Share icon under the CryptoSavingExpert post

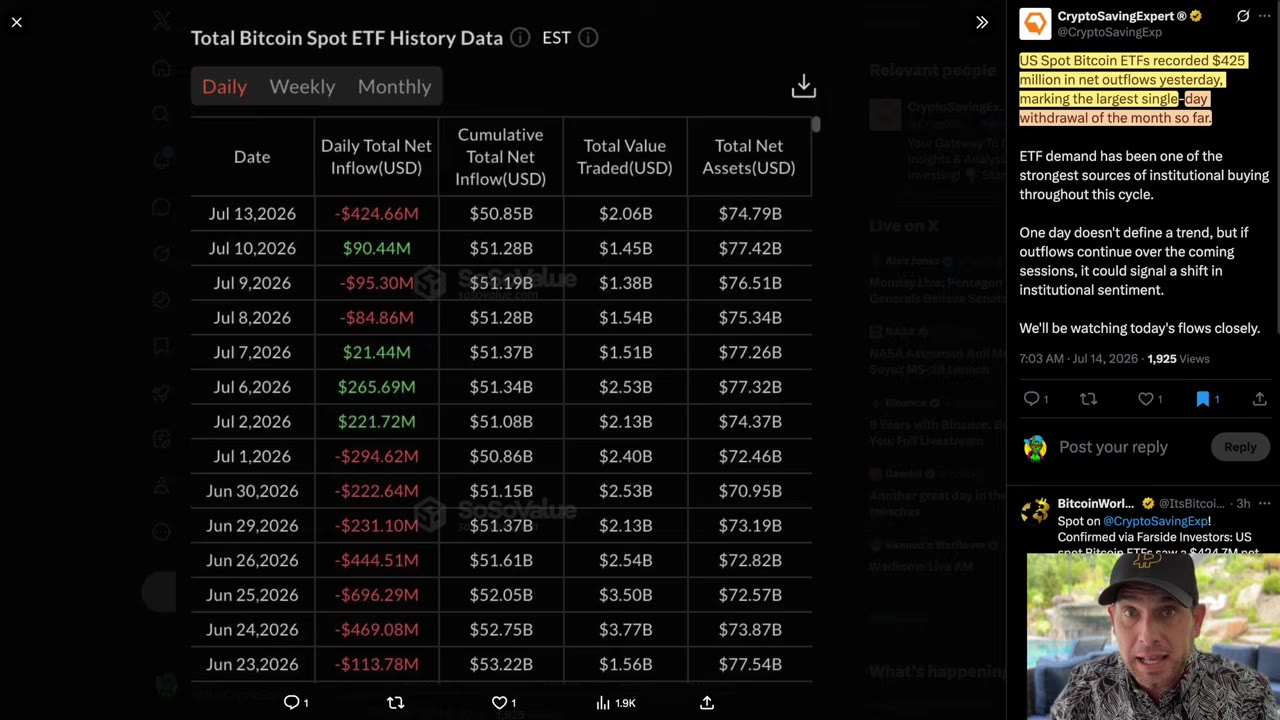[x=1260, y=399]
